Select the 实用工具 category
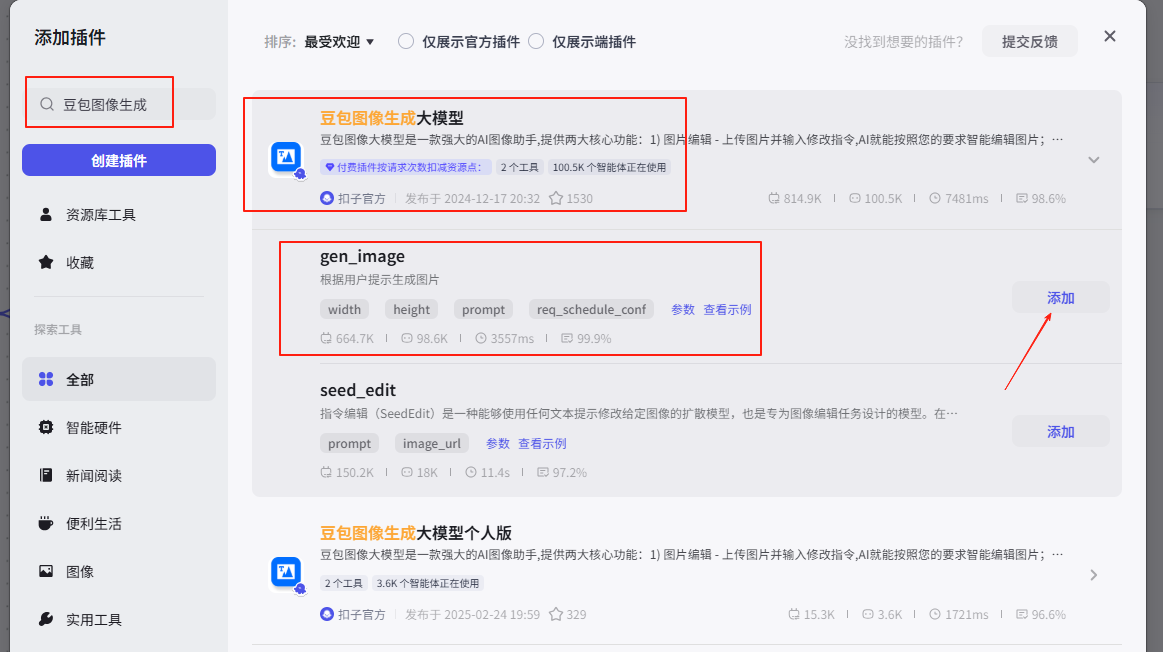 (x=119, y=619)
